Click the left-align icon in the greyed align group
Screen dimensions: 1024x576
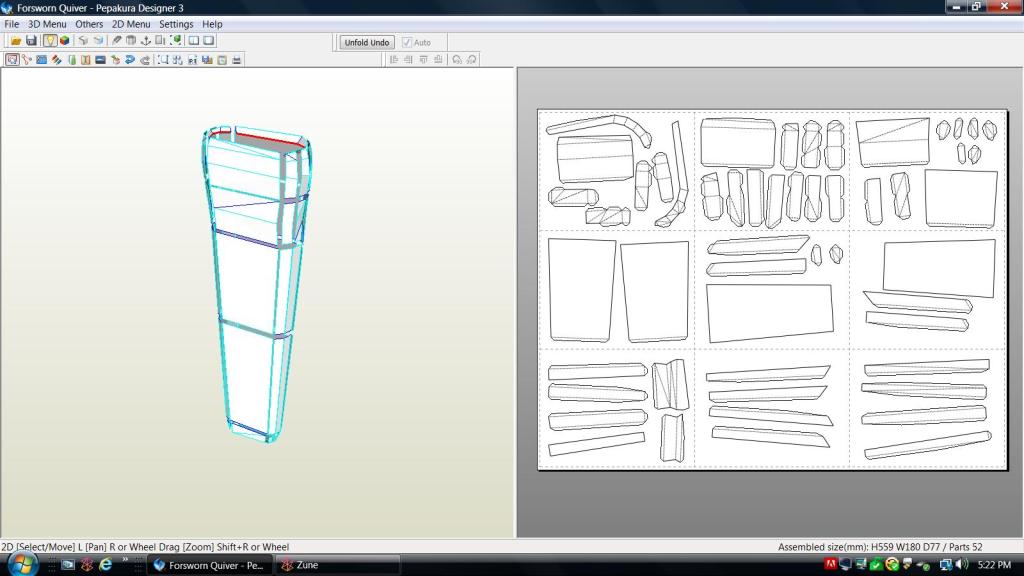(x=394, y=59)
